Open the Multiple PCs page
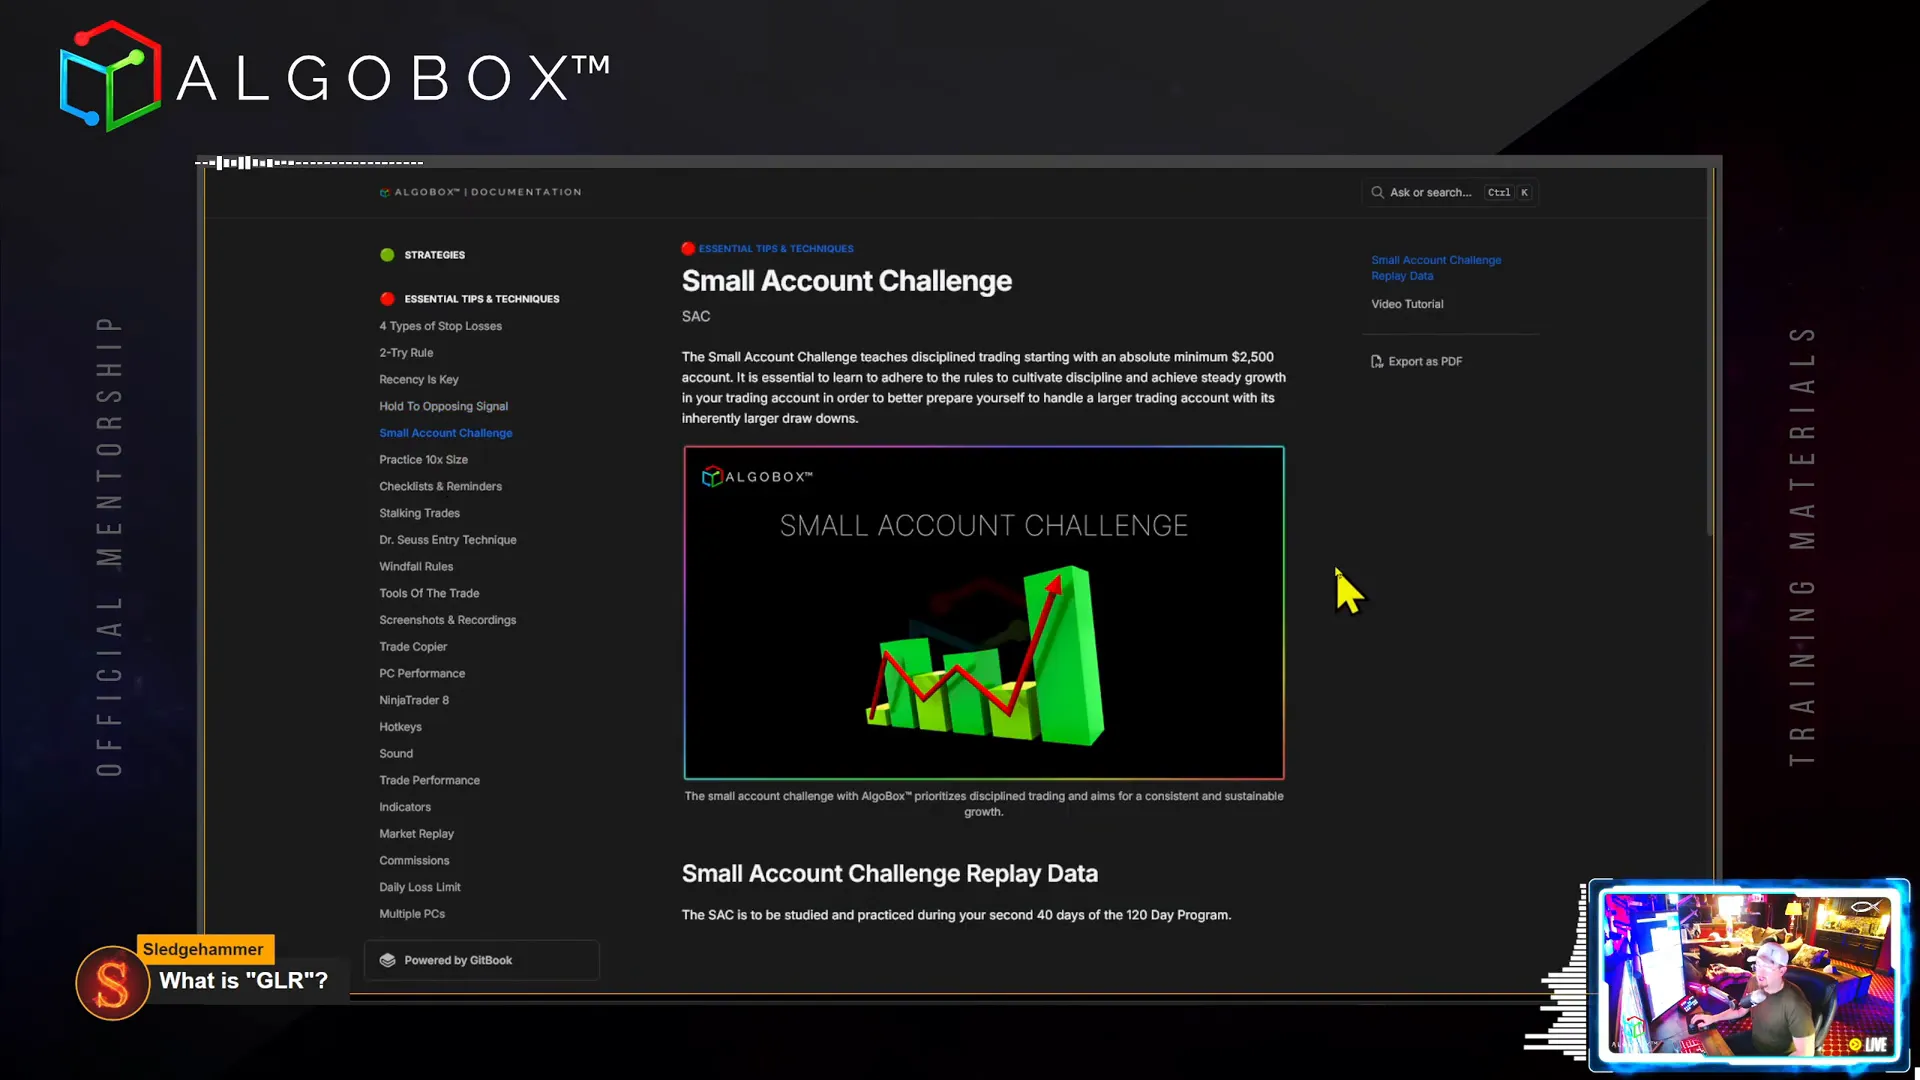This screenshot has width=1920, height=1080. [x=412, y=914]
